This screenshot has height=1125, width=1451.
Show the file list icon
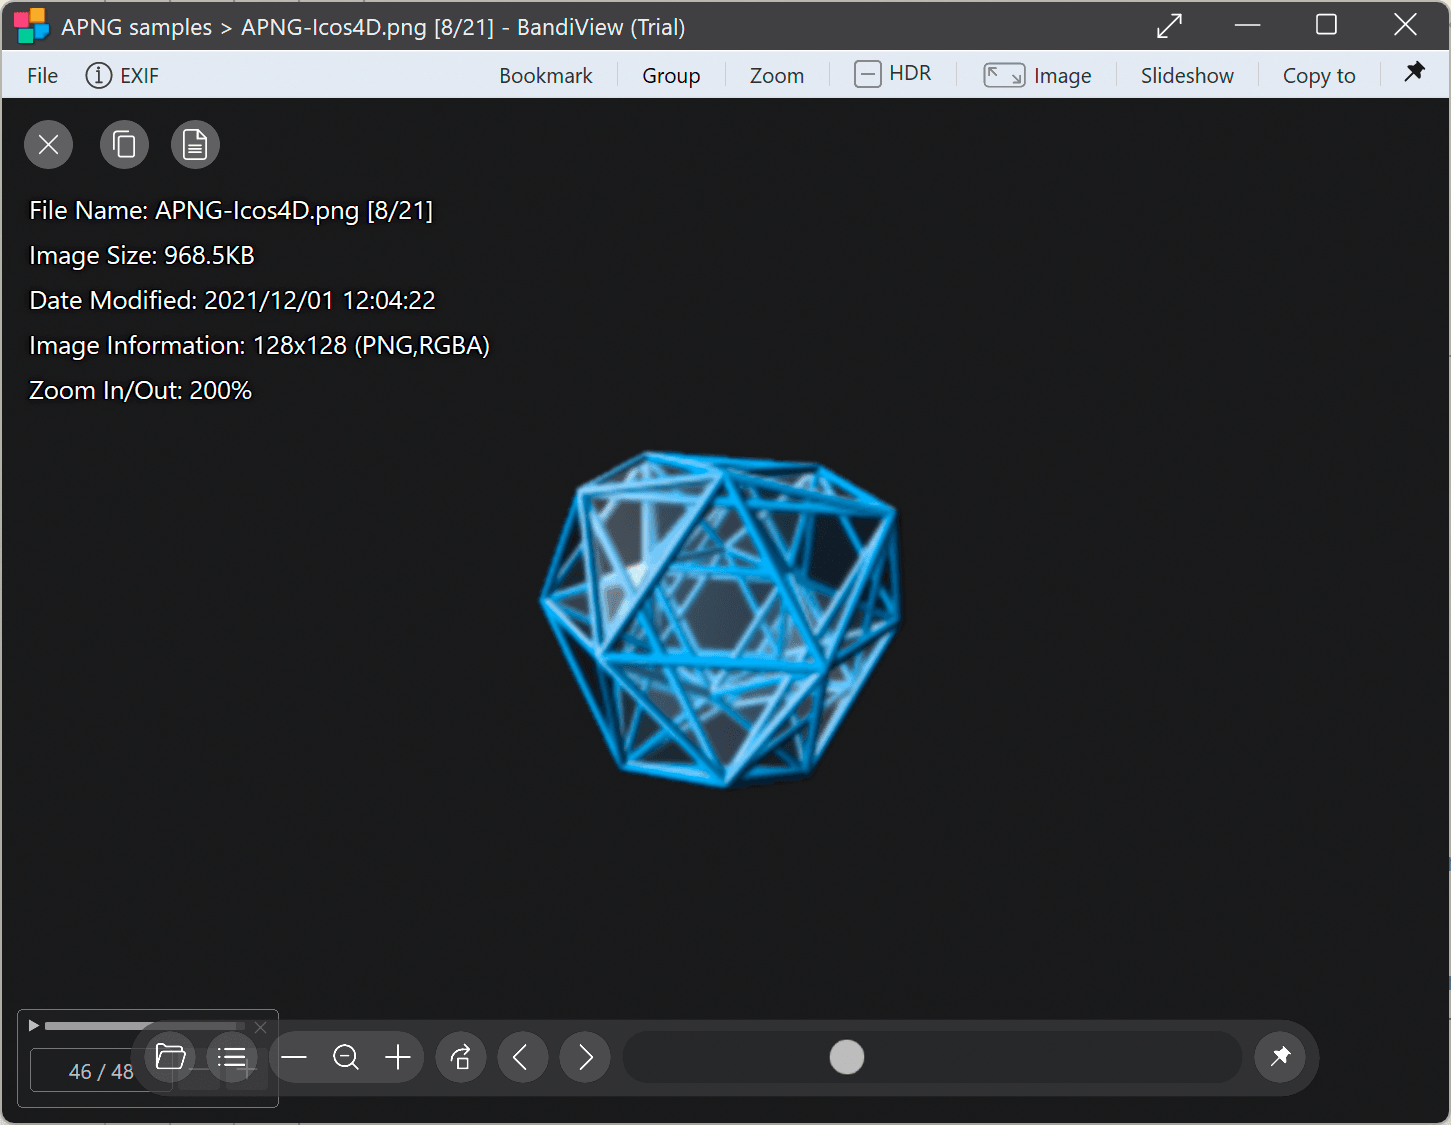coord(232,1057)
